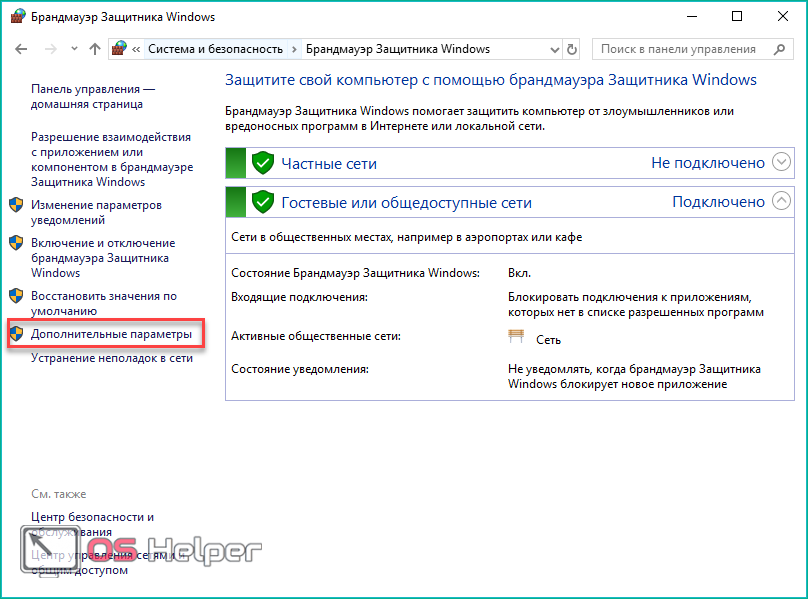Collapse the 'Гостевые или общедоступные сети' chevron
Screen dimensions: 808x599
click(781, 201)
